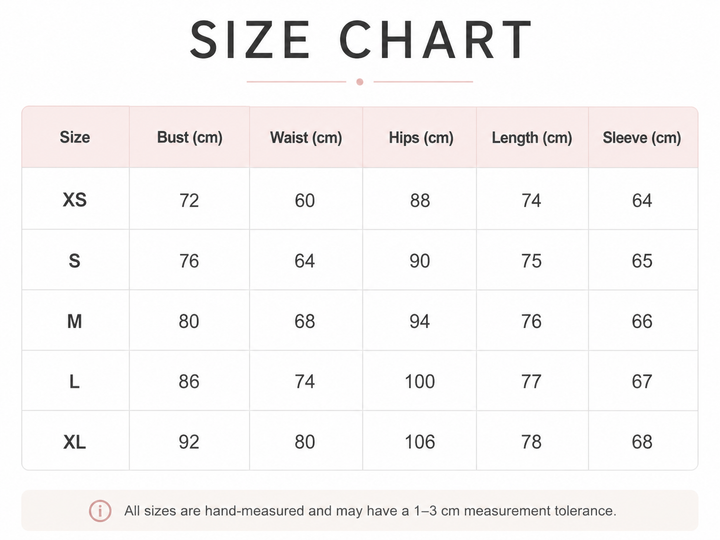Viewport: 720px width, 540px height.
Task: Click the Length (cm) column header
Action: (x=532, y=138)
